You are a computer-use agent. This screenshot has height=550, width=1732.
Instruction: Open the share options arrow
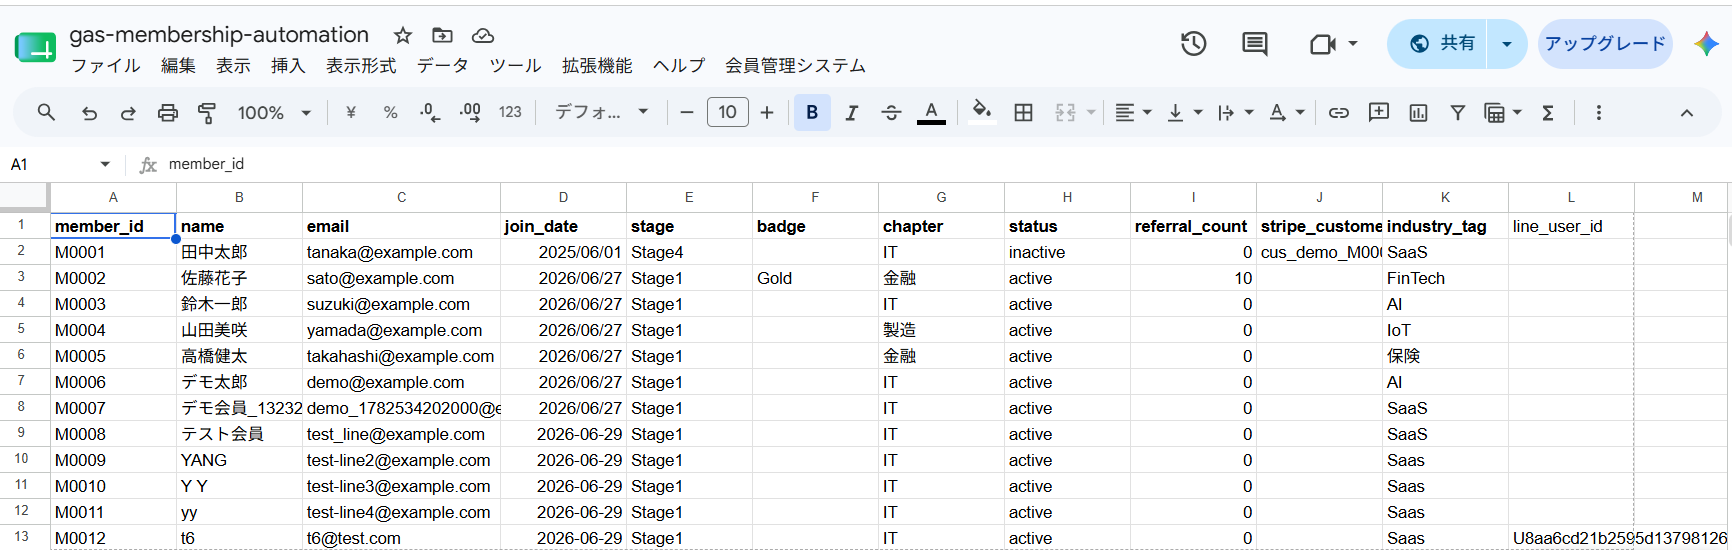[x=1507, y=44]
